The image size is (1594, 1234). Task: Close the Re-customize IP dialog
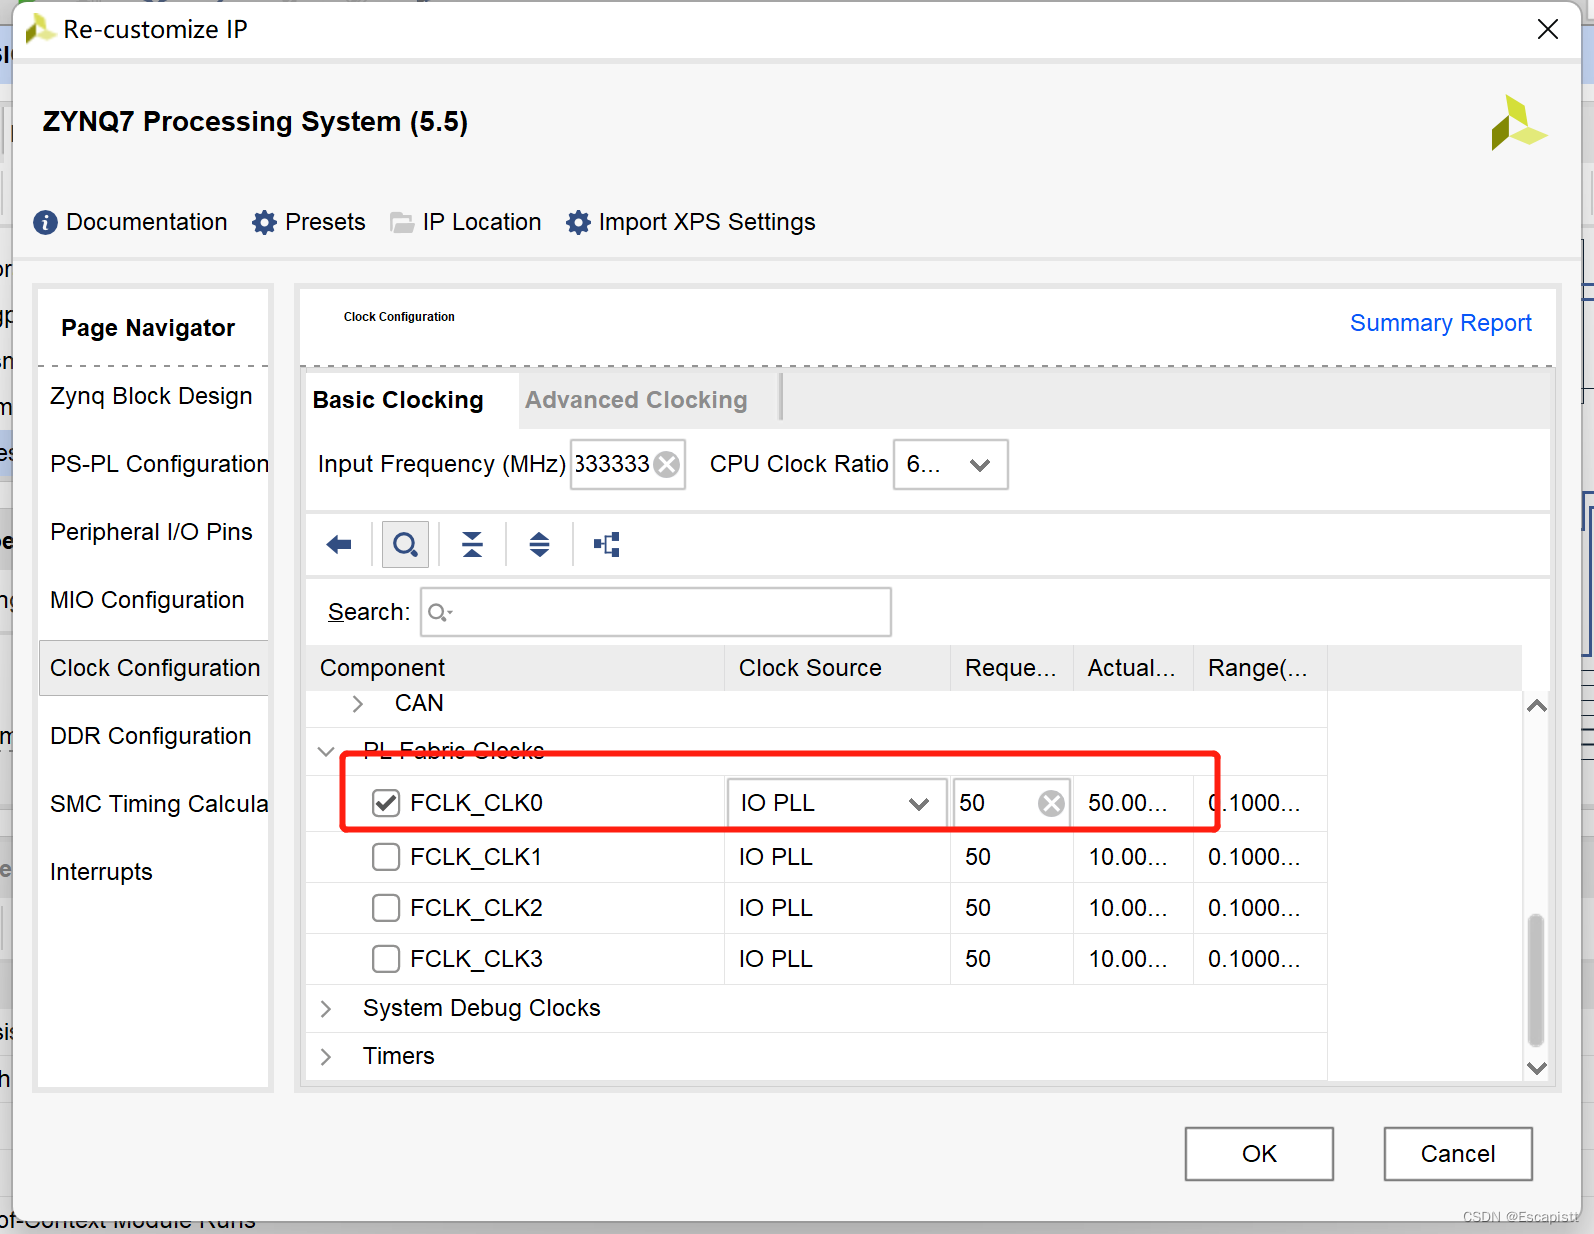[1548, 29]
